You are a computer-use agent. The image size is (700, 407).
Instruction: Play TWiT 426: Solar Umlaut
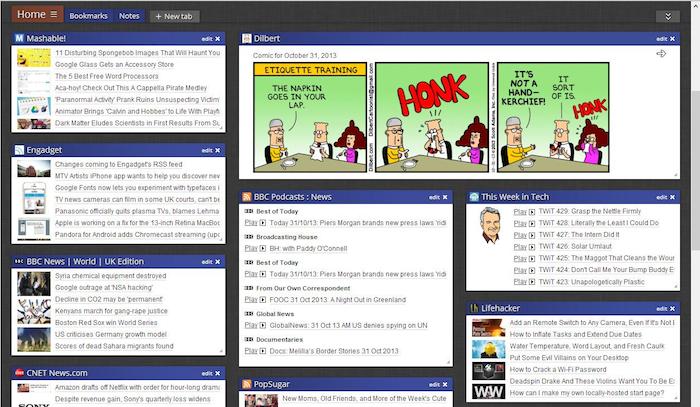(524, 247)
